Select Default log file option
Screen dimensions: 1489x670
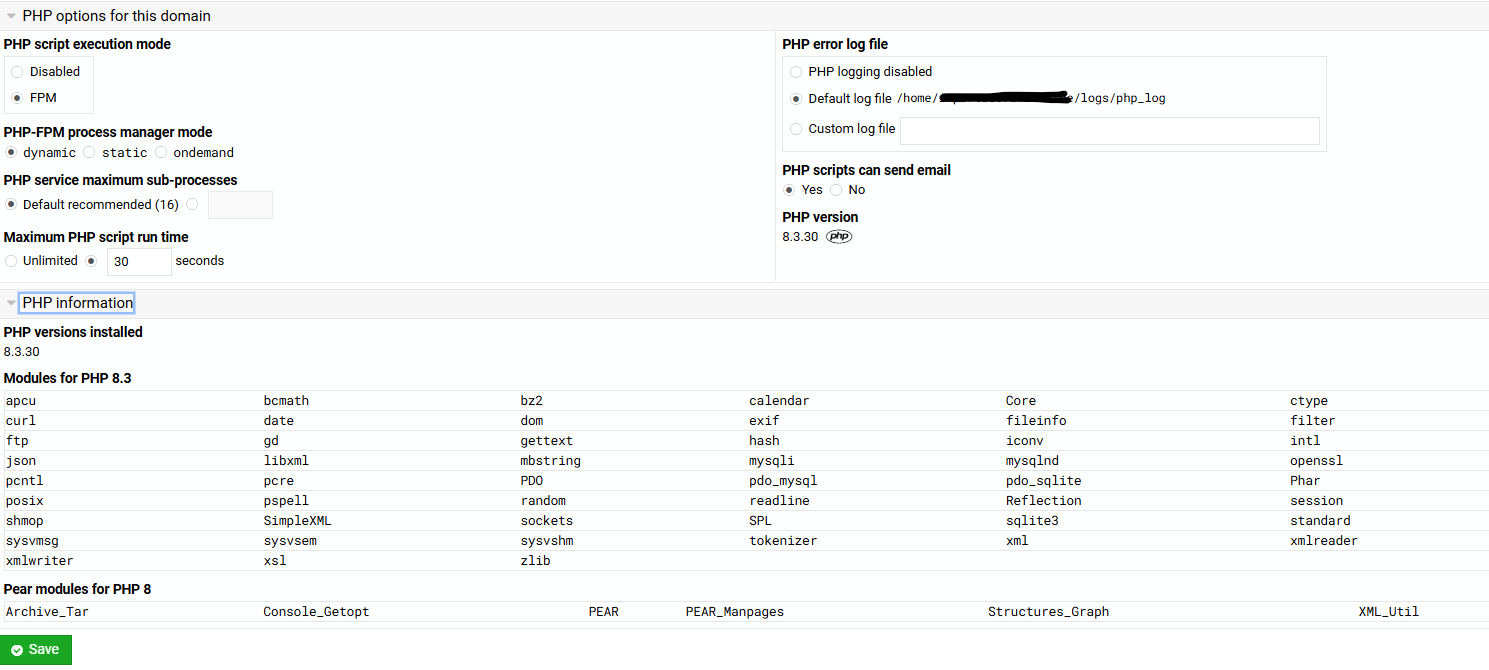coord(796,99)
